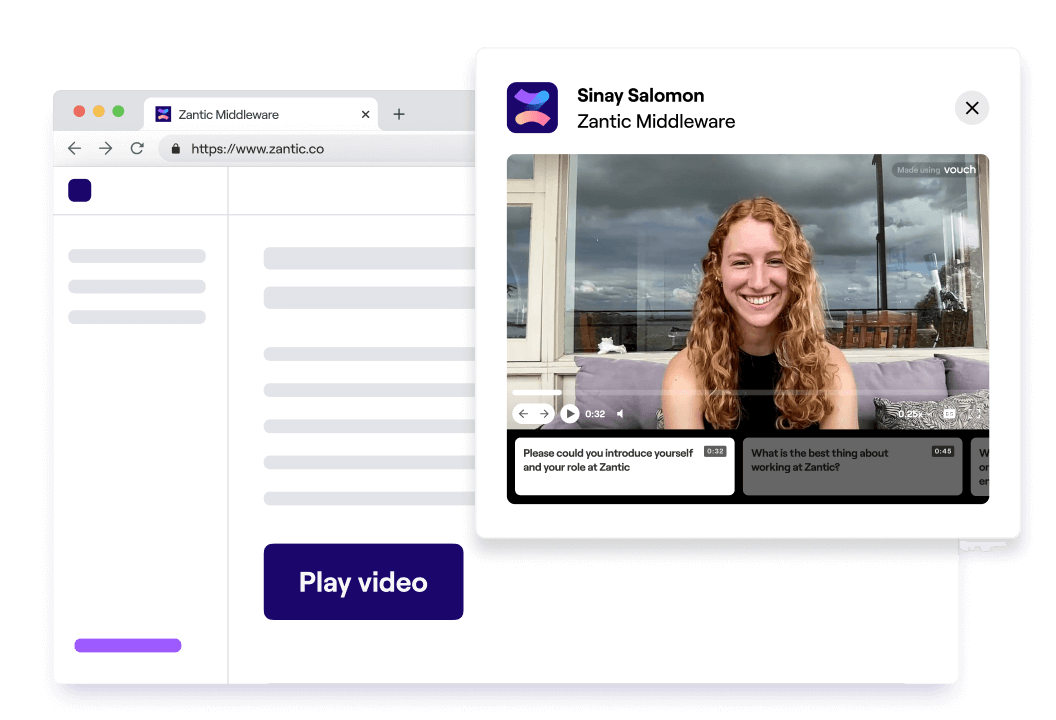1056x720 pixels.
Task: Click the 'Zantic Middleware' subtitle in popup
Action: click(x=656, y=121)
